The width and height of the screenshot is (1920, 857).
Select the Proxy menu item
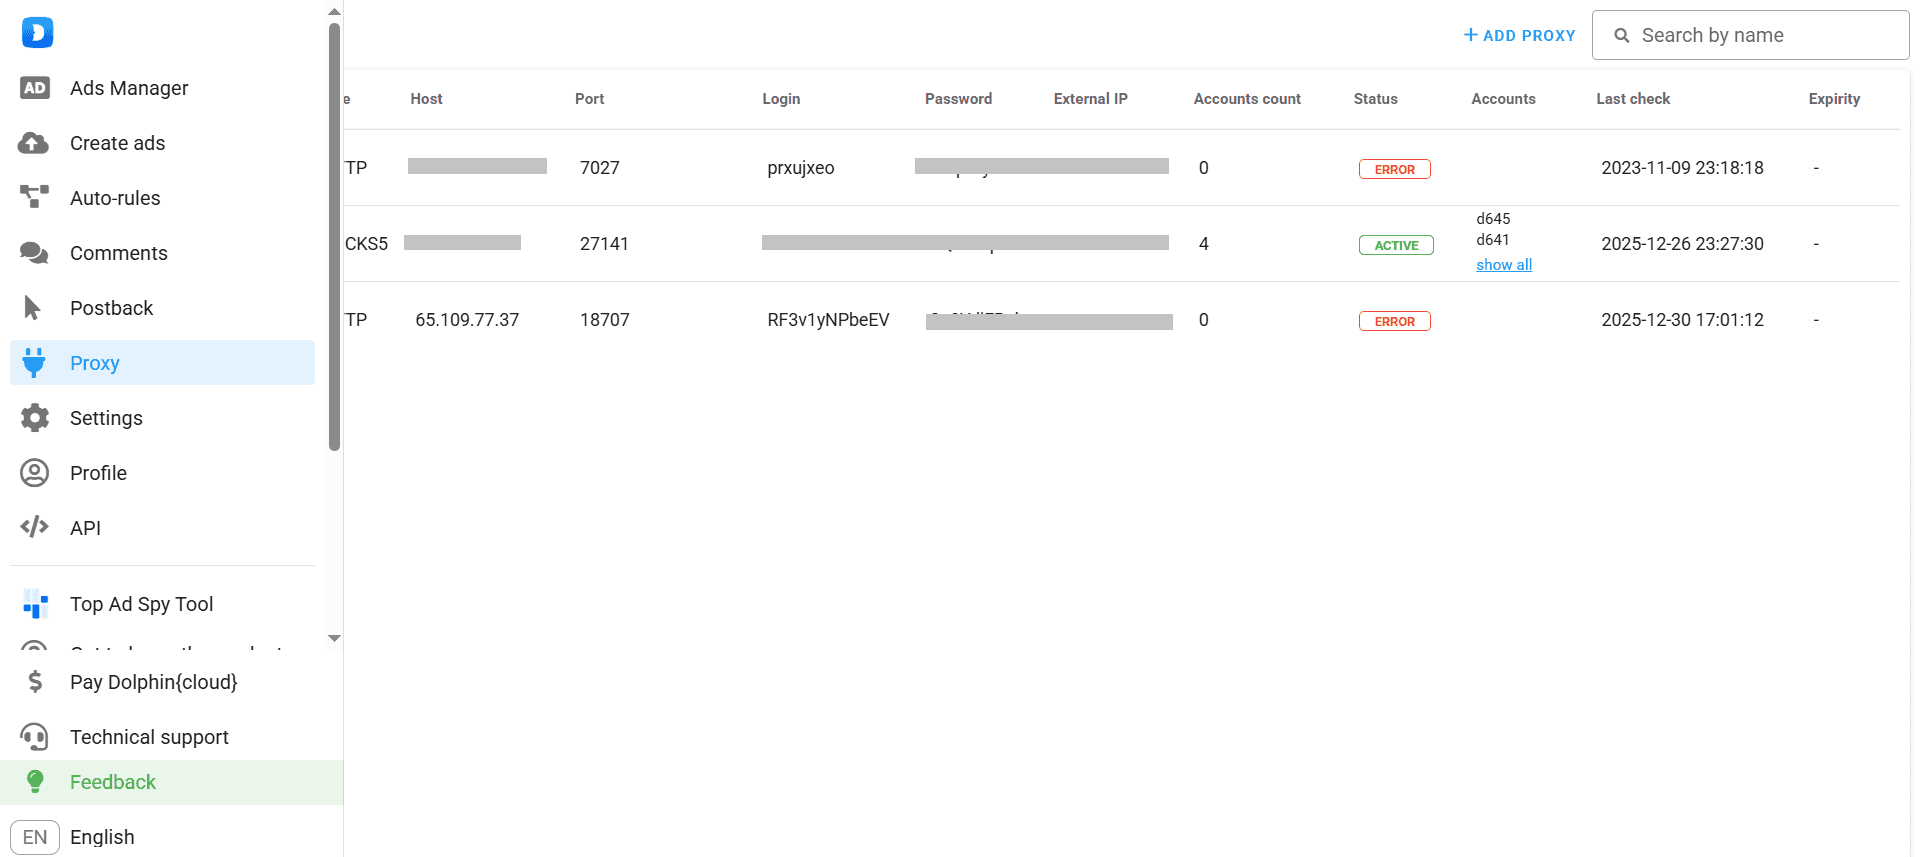pos(162,363)
